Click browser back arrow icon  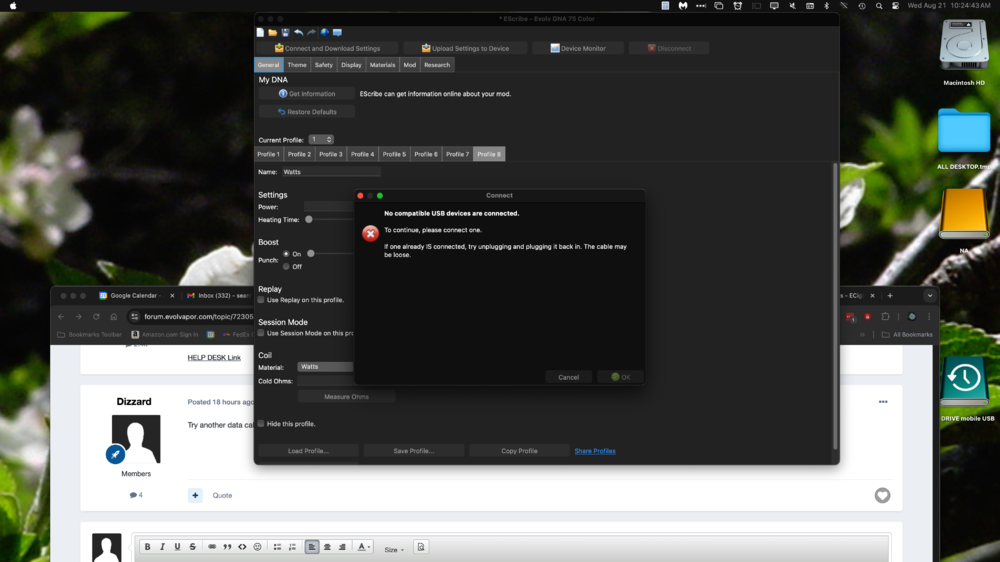(x=61, y=316)
